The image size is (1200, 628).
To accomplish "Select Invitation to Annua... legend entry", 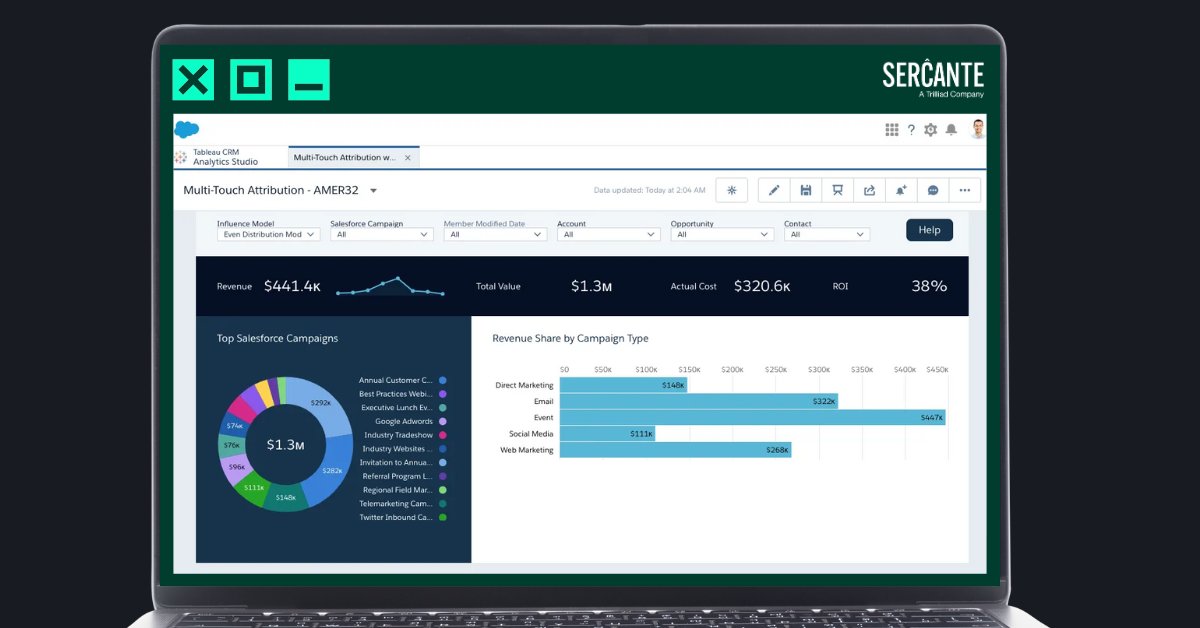I will click(x=403, y=463).
